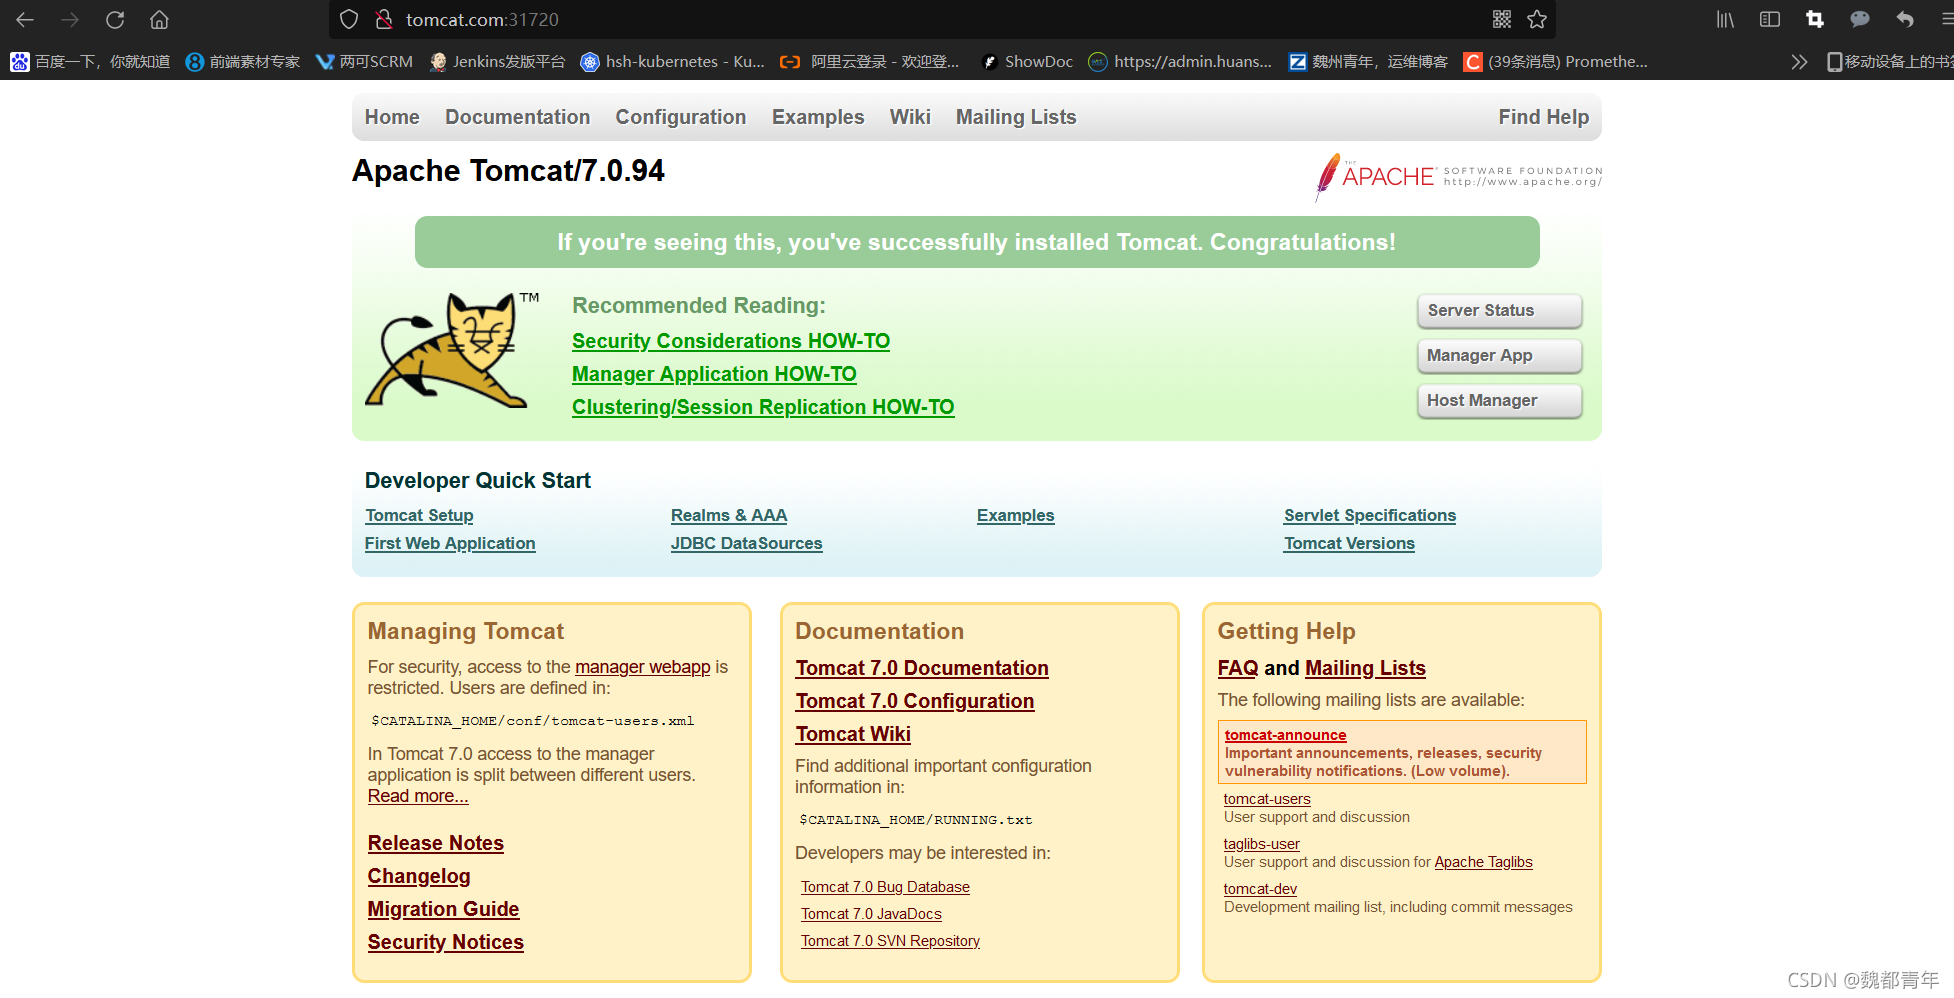
Task: Open the First Web Application link
Action: (450, 543)
